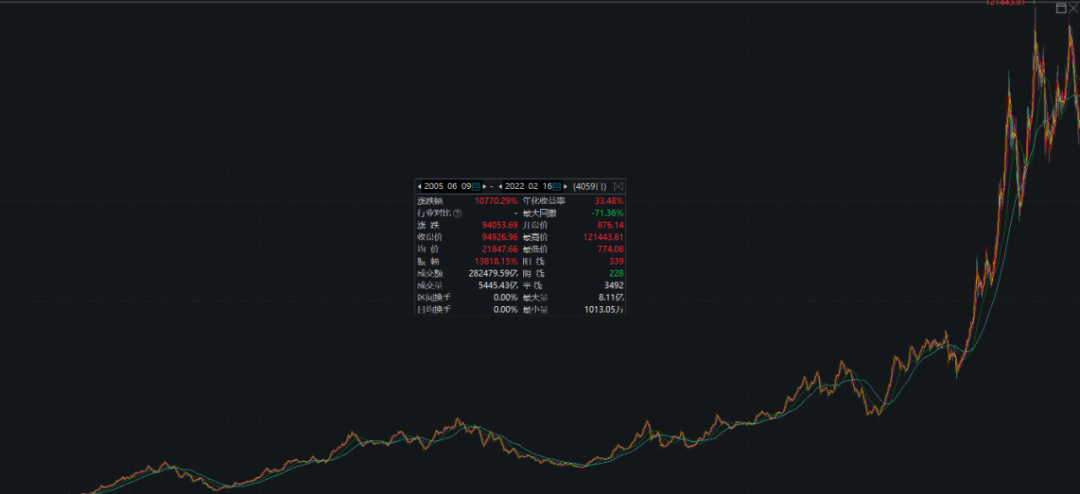Click the window restore icon in chart corner

click(1061, 8)
